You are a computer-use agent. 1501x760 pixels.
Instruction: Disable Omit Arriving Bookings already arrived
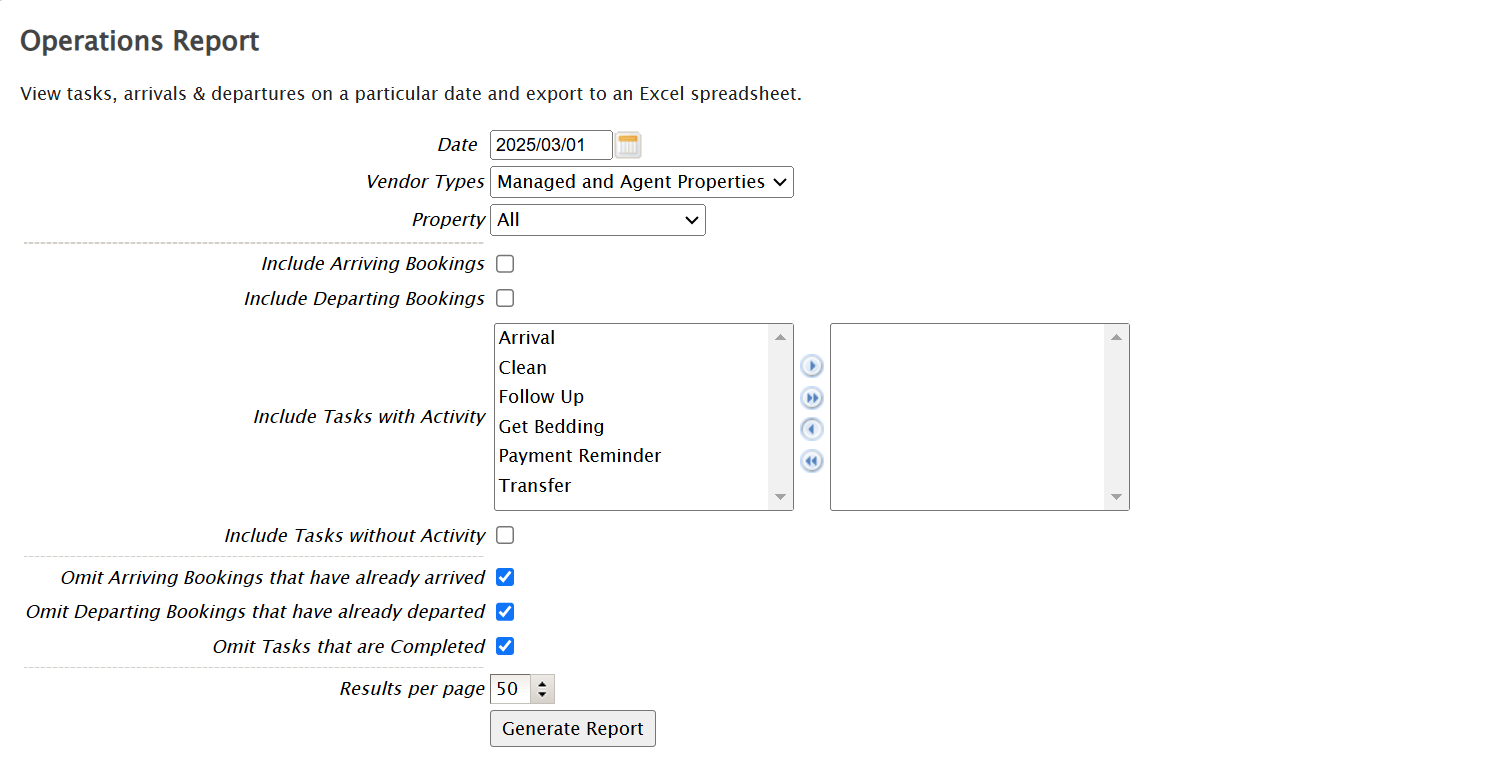[x=505, y=577]
